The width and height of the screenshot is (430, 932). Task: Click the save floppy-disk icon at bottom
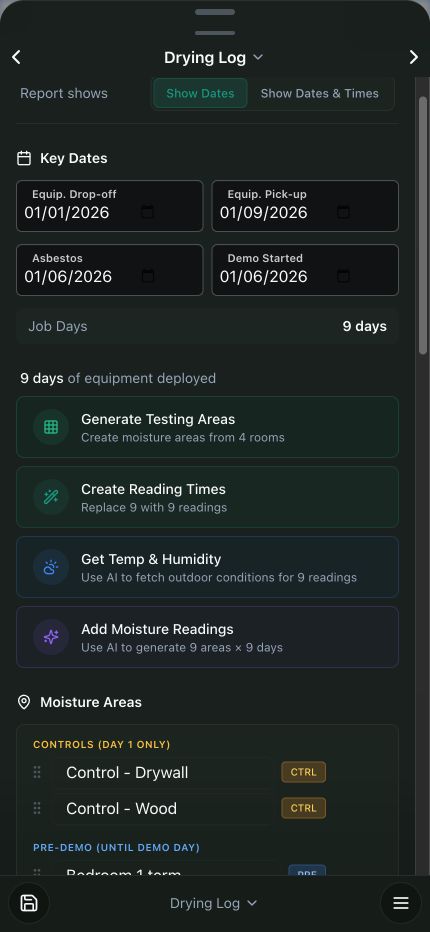coord(29,903)
